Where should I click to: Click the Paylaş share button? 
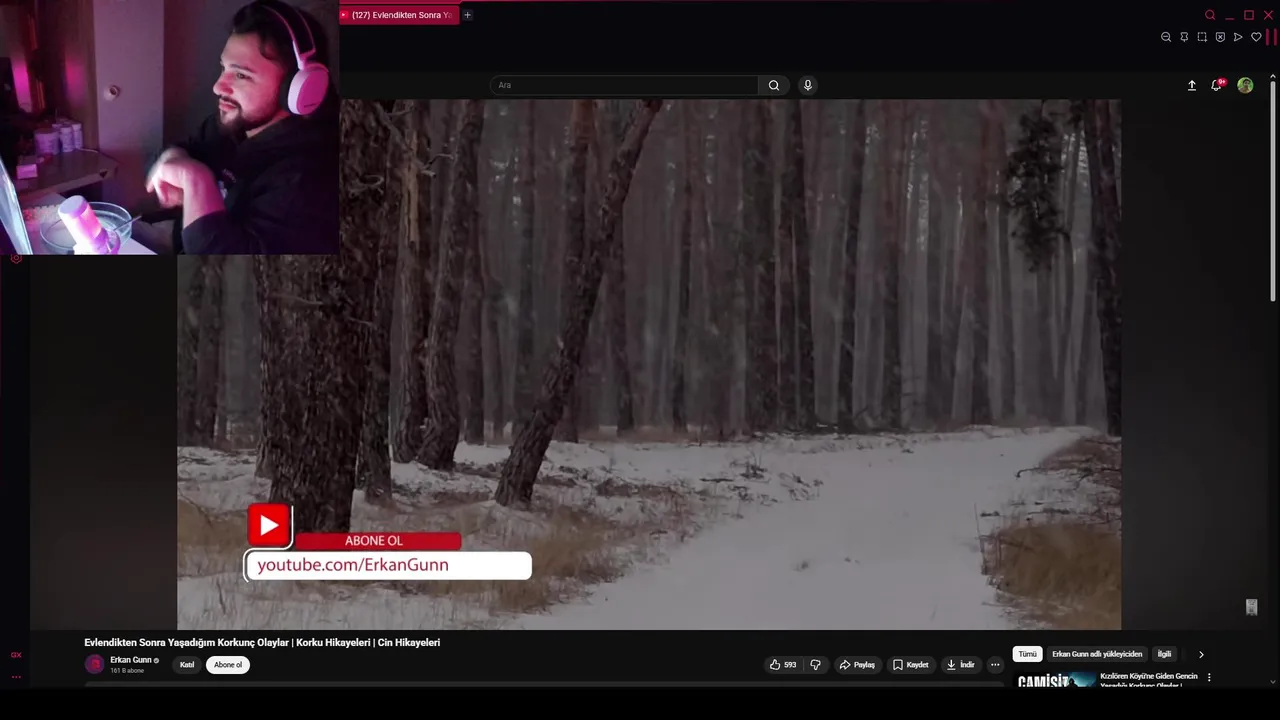click(x=857, y=665)
